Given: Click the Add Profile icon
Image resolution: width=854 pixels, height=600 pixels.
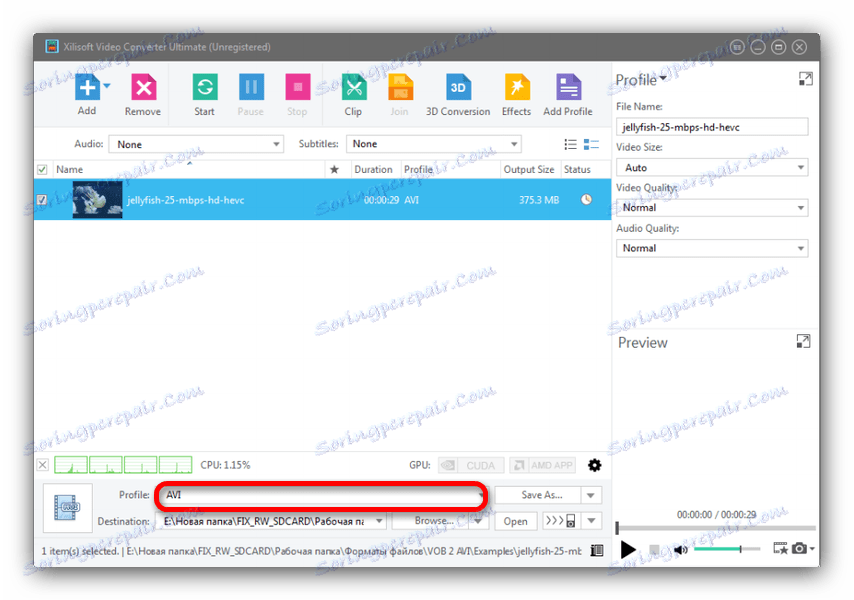Looking at the screenshot, I should click(x=568, y=87).
